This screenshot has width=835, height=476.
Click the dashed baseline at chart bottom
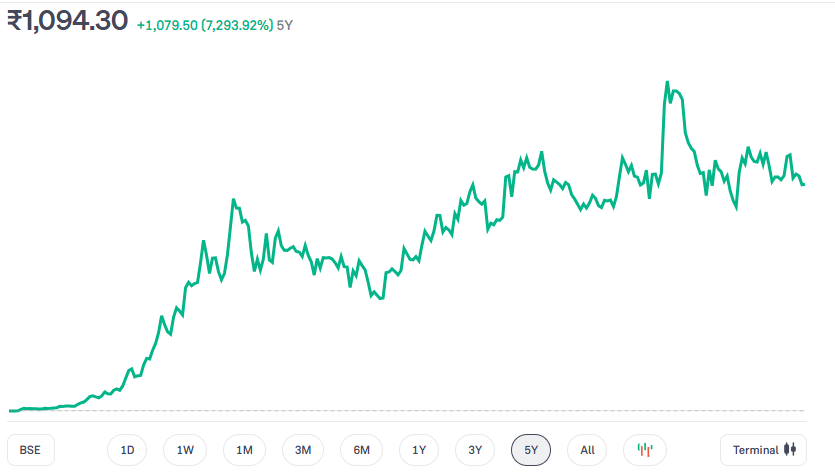pos(400,411)
